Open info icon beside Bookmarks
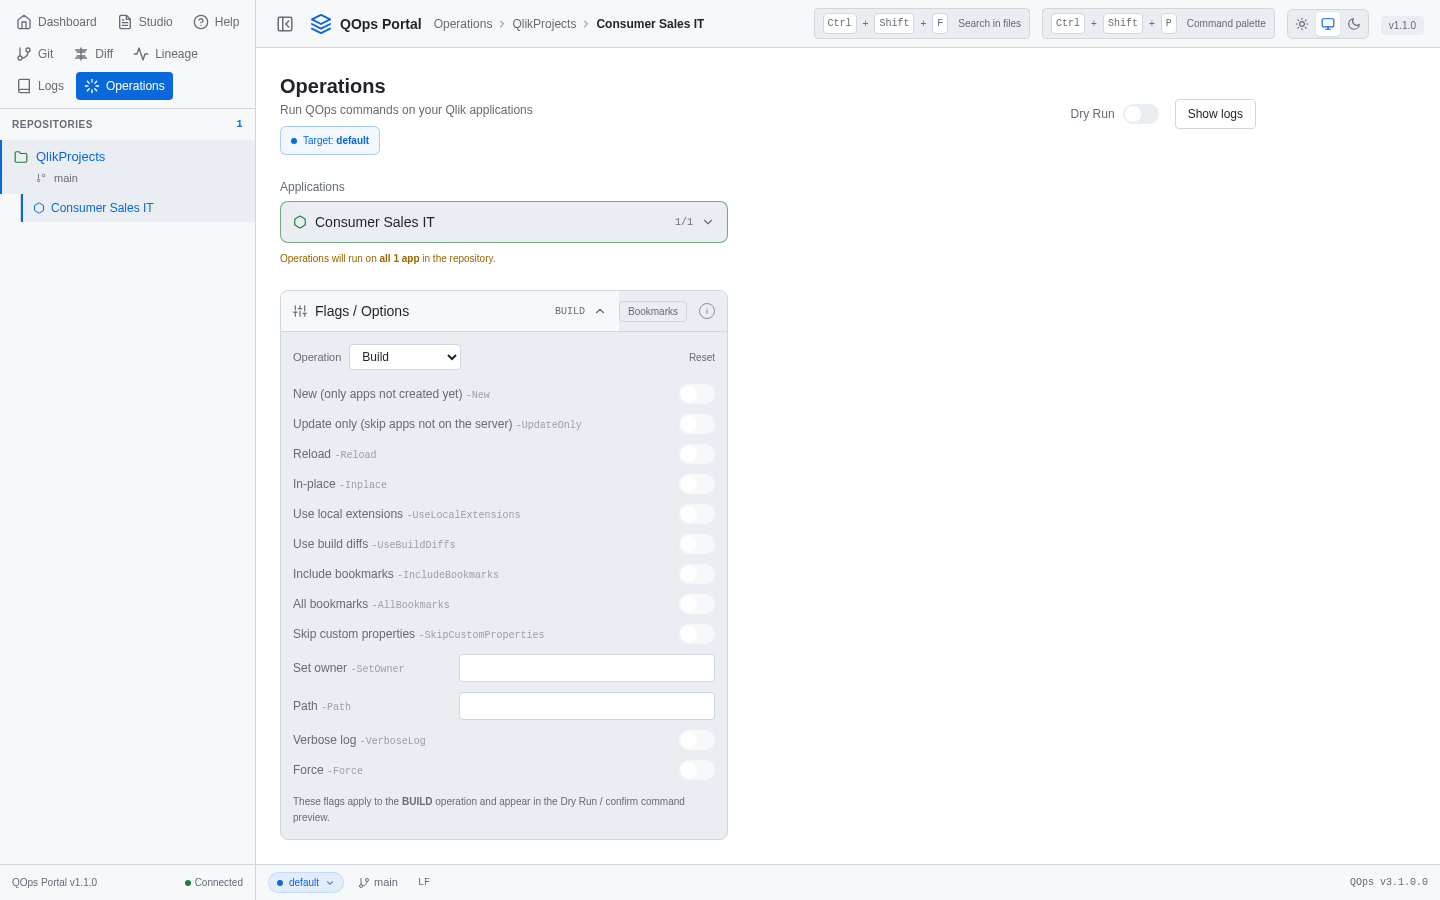 pos(707,311)
